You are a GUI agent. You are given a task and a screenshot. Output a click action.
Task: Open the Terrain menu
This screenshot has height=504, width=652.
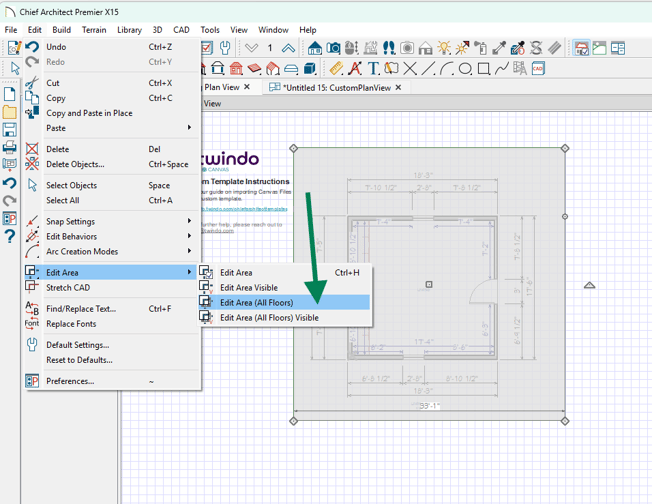[94, 30]
